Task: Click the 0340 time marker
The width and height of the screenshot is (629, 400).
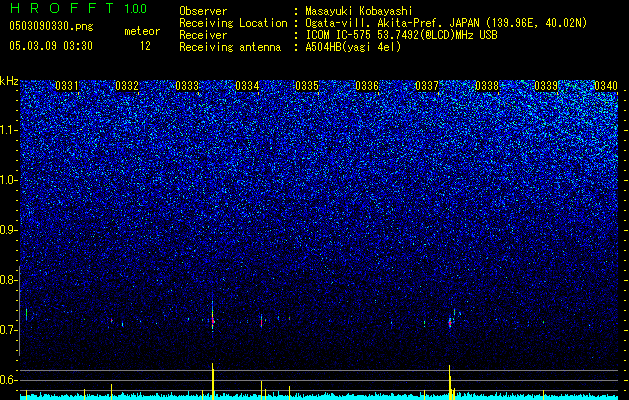Action: pyautogui.click(x=606, y=86)
